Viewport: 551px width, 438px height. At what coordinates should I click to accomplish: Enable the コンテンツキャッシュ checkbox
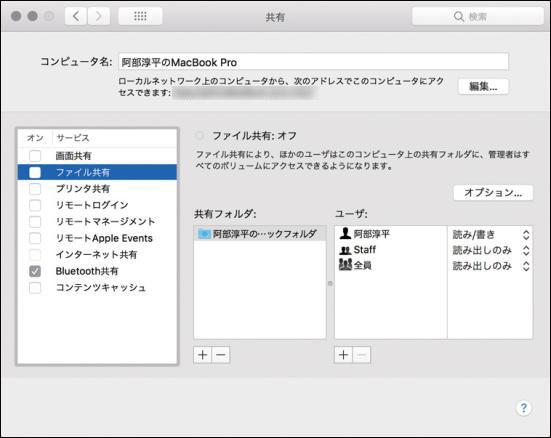click(35, 288)
